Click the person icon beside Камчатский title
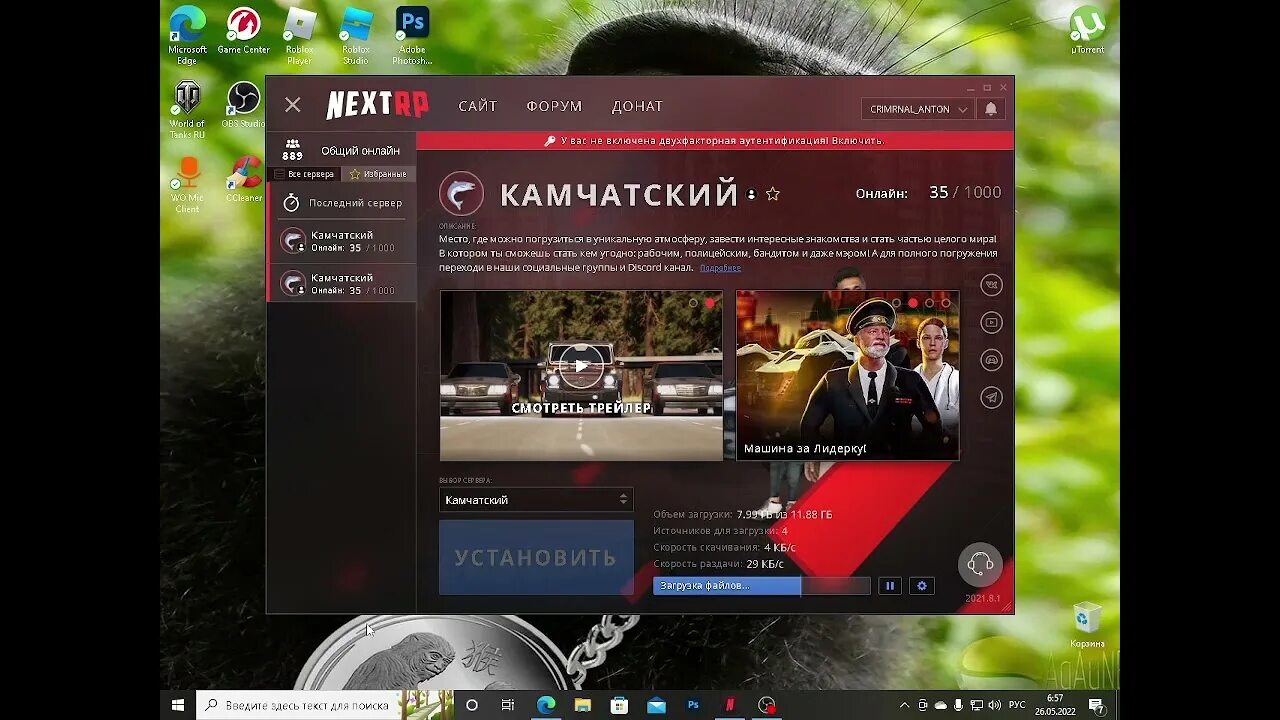Viewport: 1280px width, 720px height. (751, 194)
